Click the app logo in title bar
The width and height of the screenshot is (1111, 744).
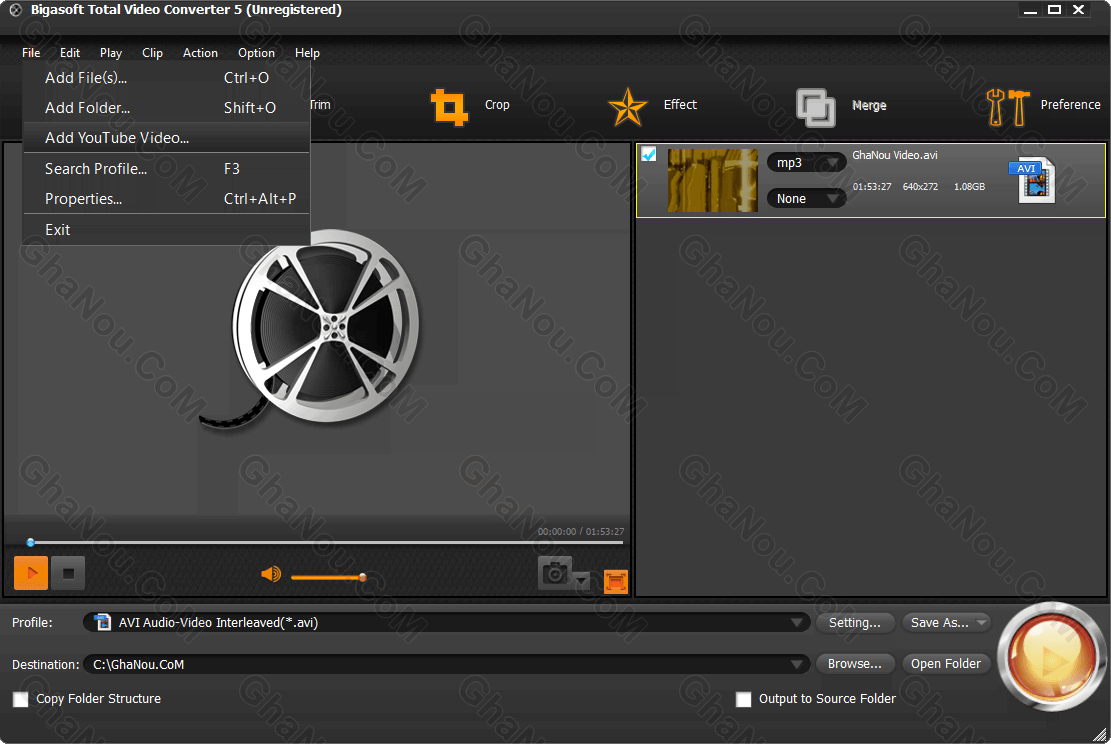click(x=15, y=10)
